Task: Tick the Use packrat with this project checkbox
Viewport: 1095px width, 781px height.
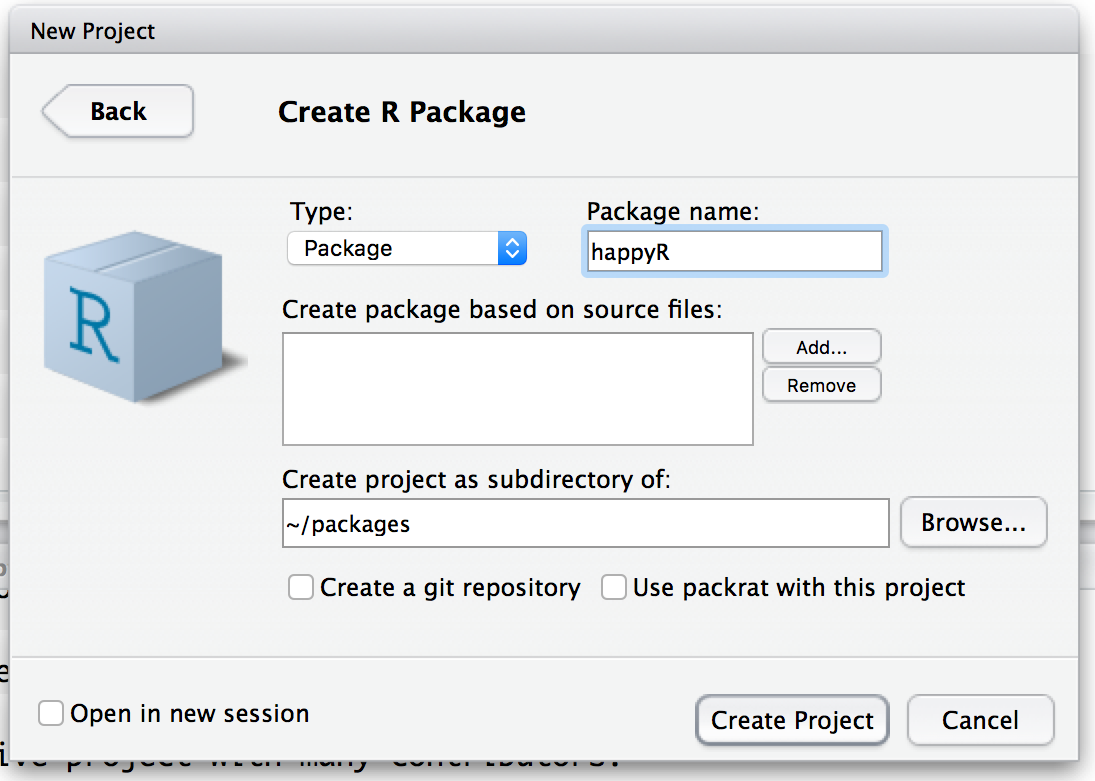Action: point(614,587)
